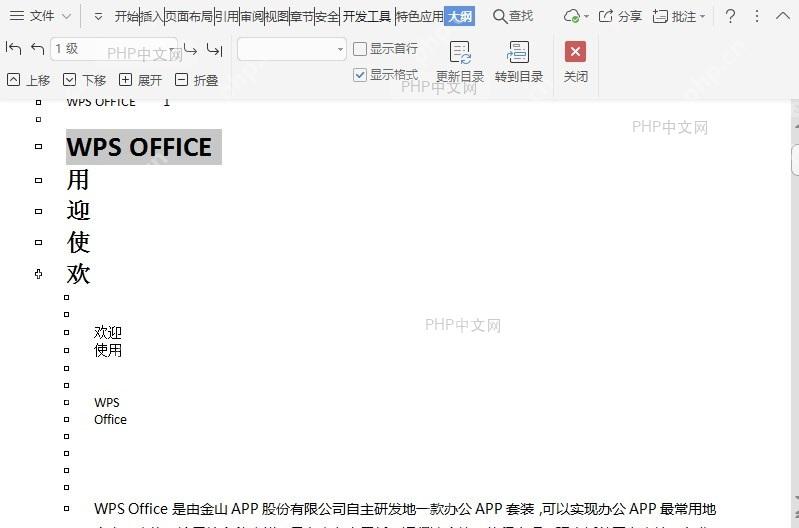Click 展开 expand button
The width and height of the screenshot is (799, 528).
click(x=140, y=80)
